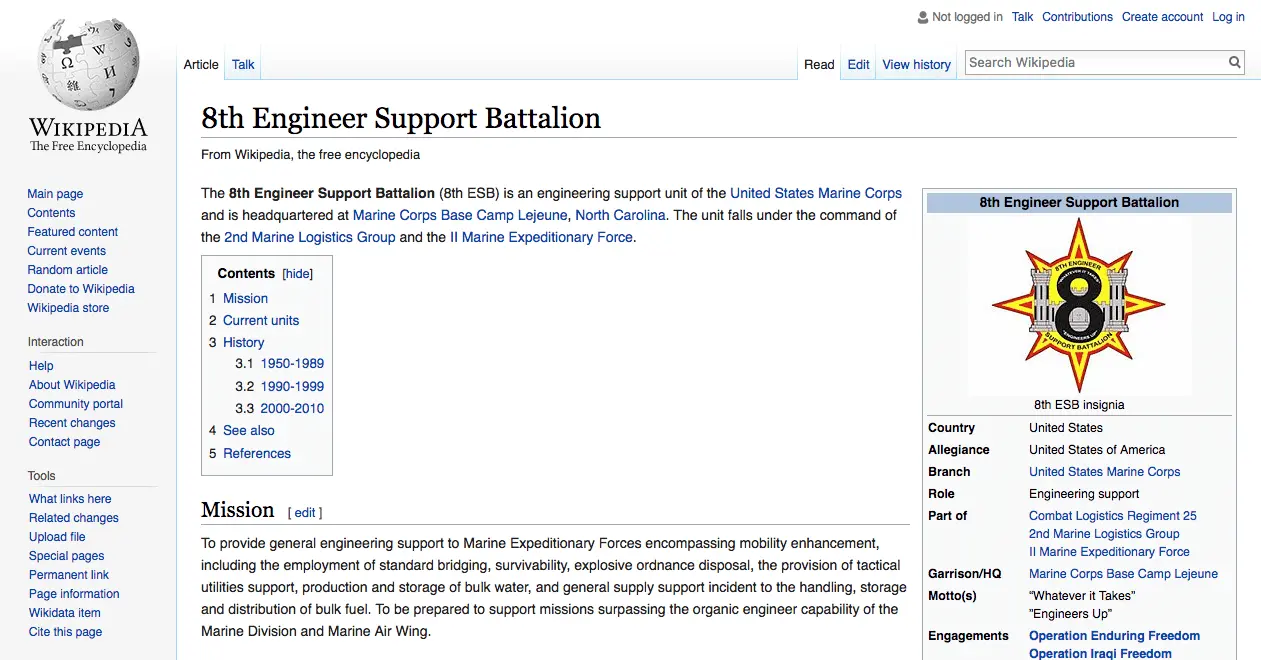
Task: Edit the Mission section
Action: point(305,513)
